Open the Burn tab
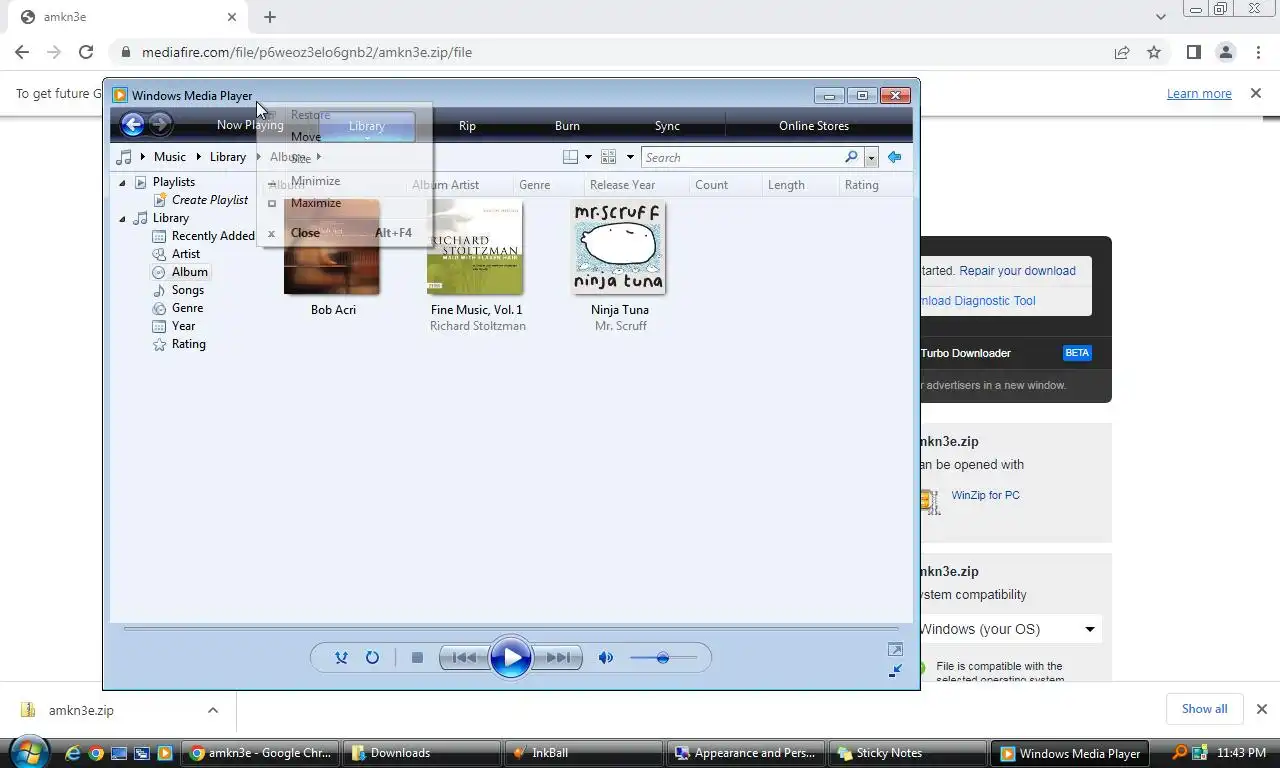Screen dimensions: 1280x768 click(x=567, y=126)
